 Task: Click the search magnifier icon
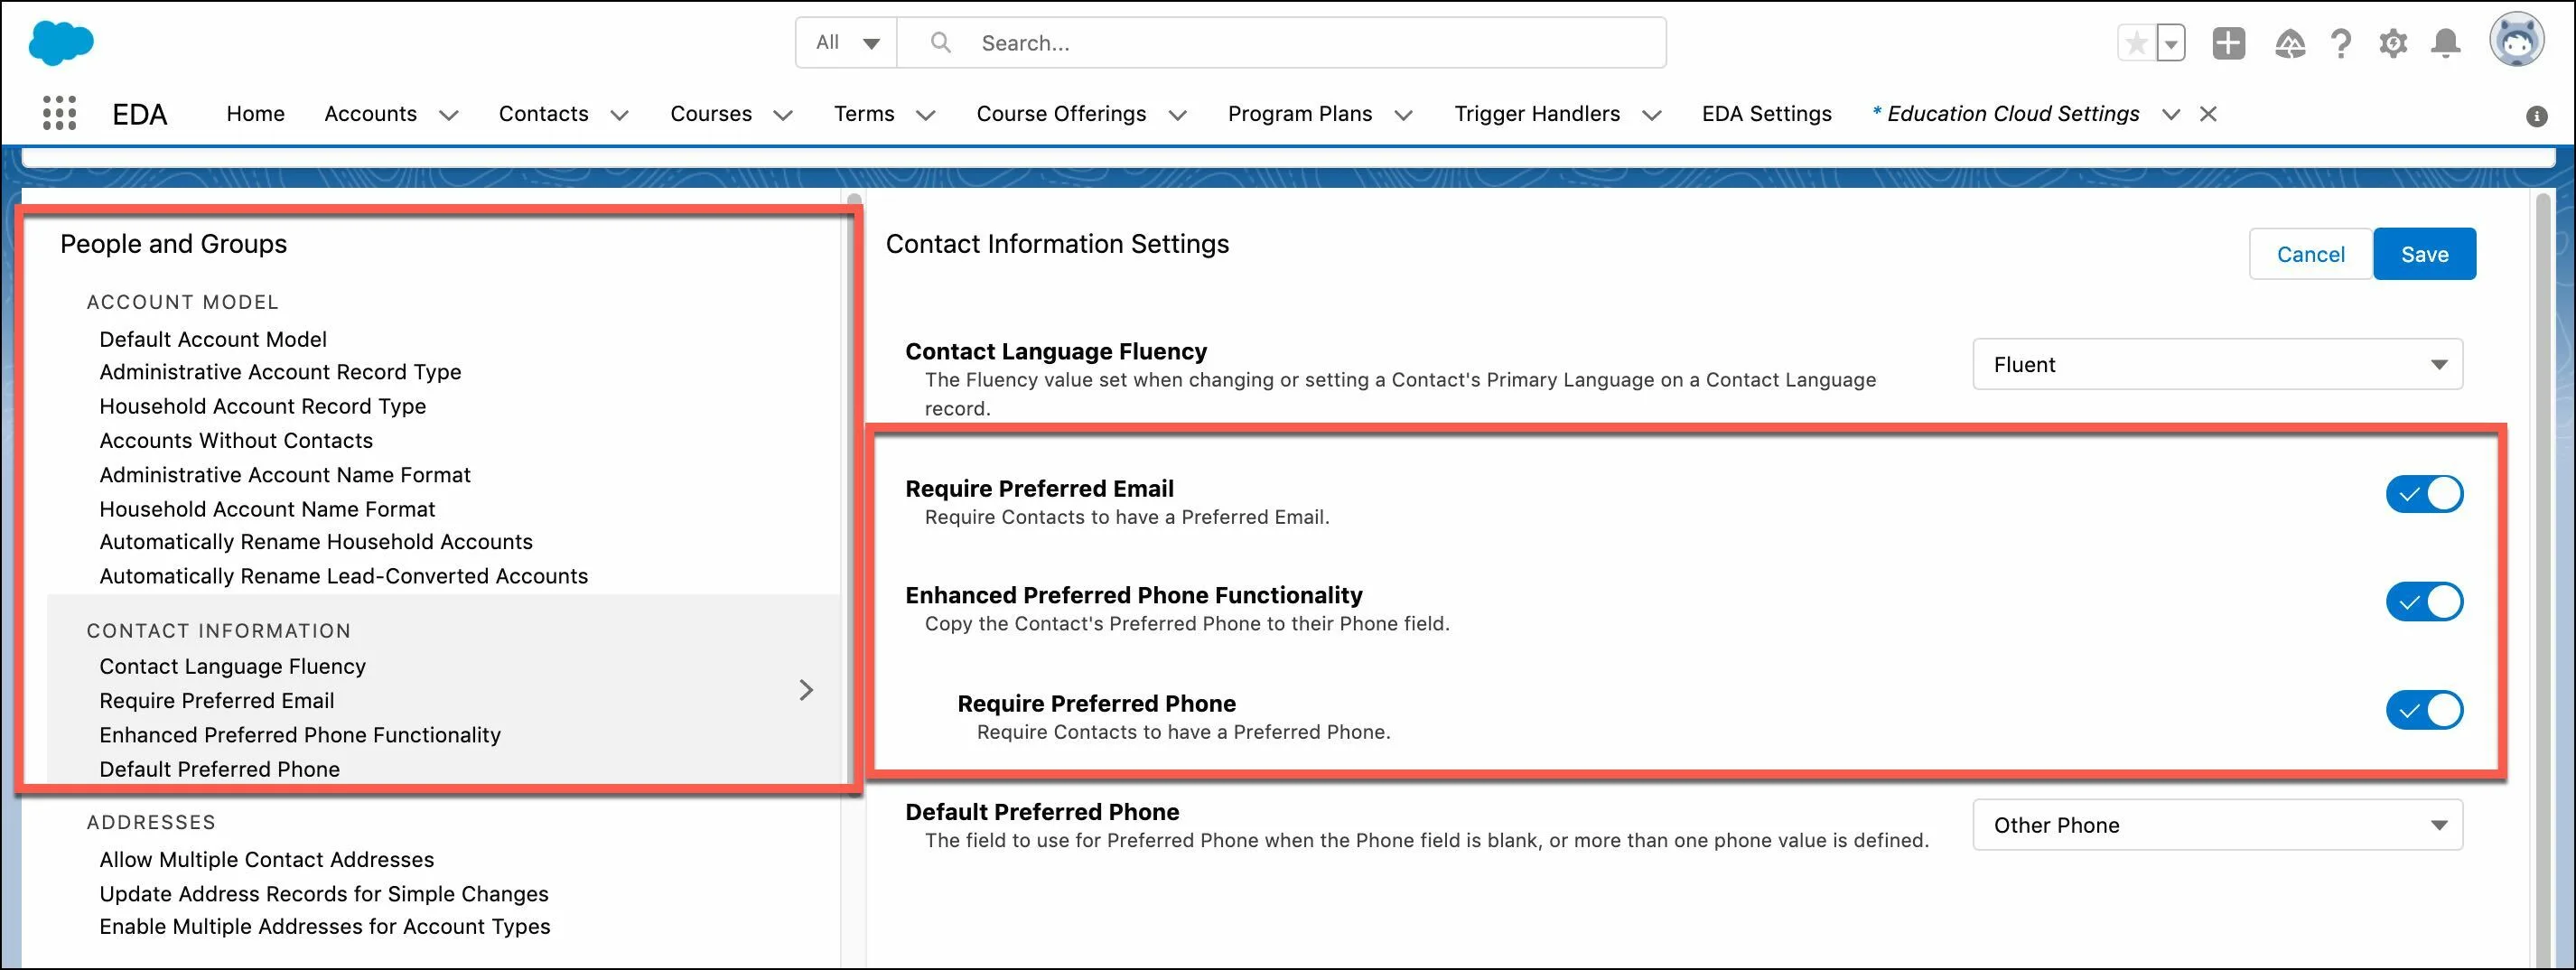click(x=940, y=42)
